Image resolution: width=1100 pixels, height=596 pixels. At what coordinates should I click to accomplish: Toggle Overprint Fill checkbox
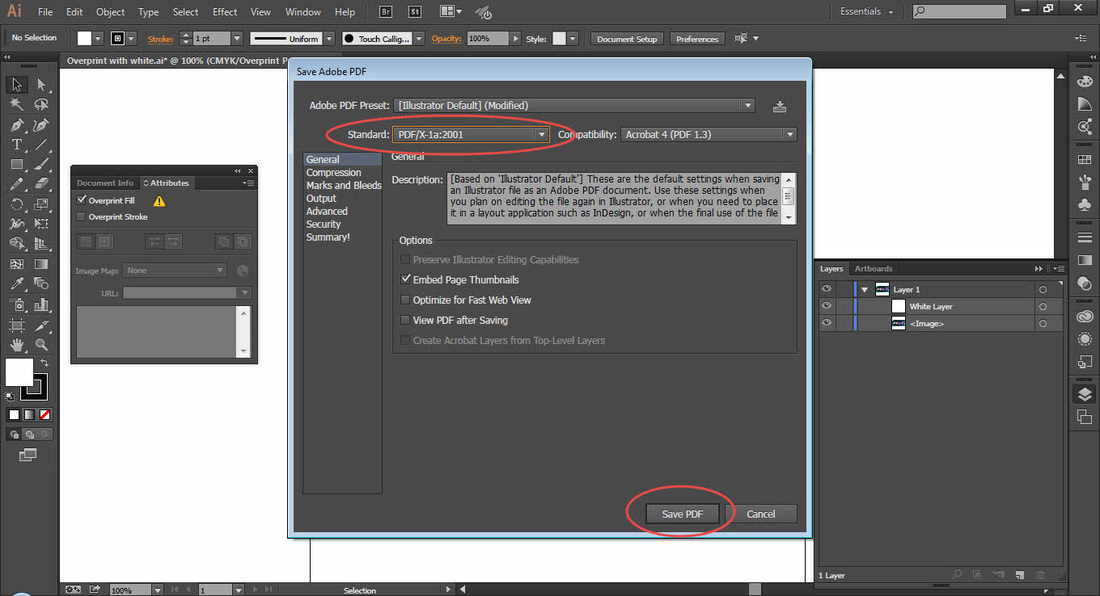point(81,200)
